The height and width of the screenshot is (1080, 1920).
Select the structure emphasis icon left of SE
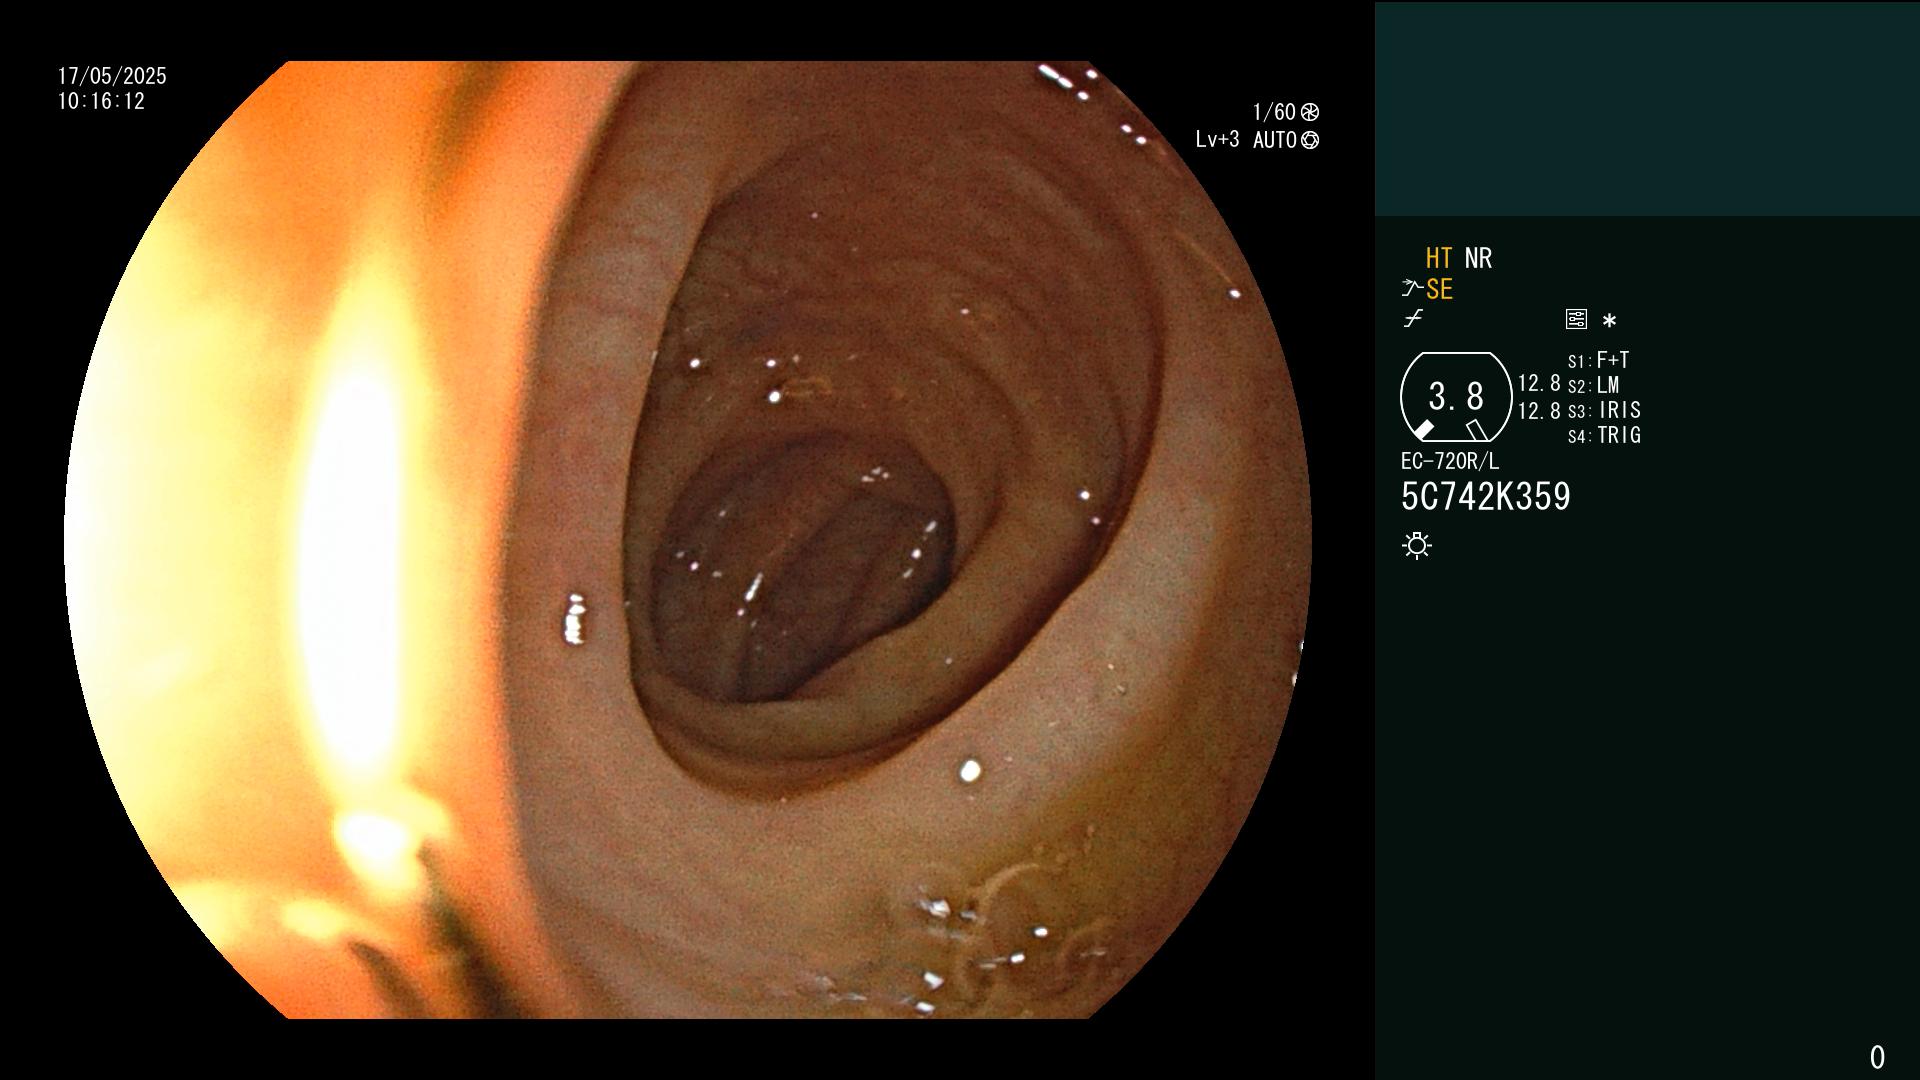click(x=1412, y=289)
